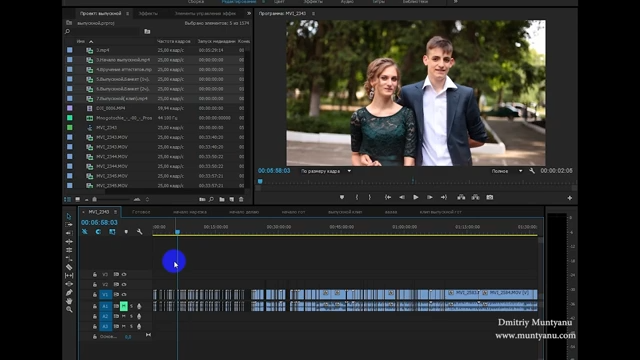Viewport: 640px width, 360px height.
Task: Click Find magnifier at Project panel bottom
Action: 211,199
